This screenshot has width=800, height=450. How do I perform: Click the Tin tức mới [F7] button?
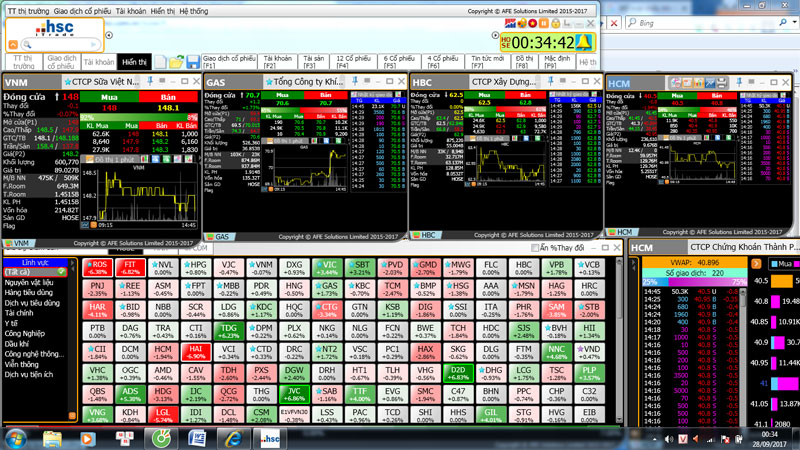[487, 62]
